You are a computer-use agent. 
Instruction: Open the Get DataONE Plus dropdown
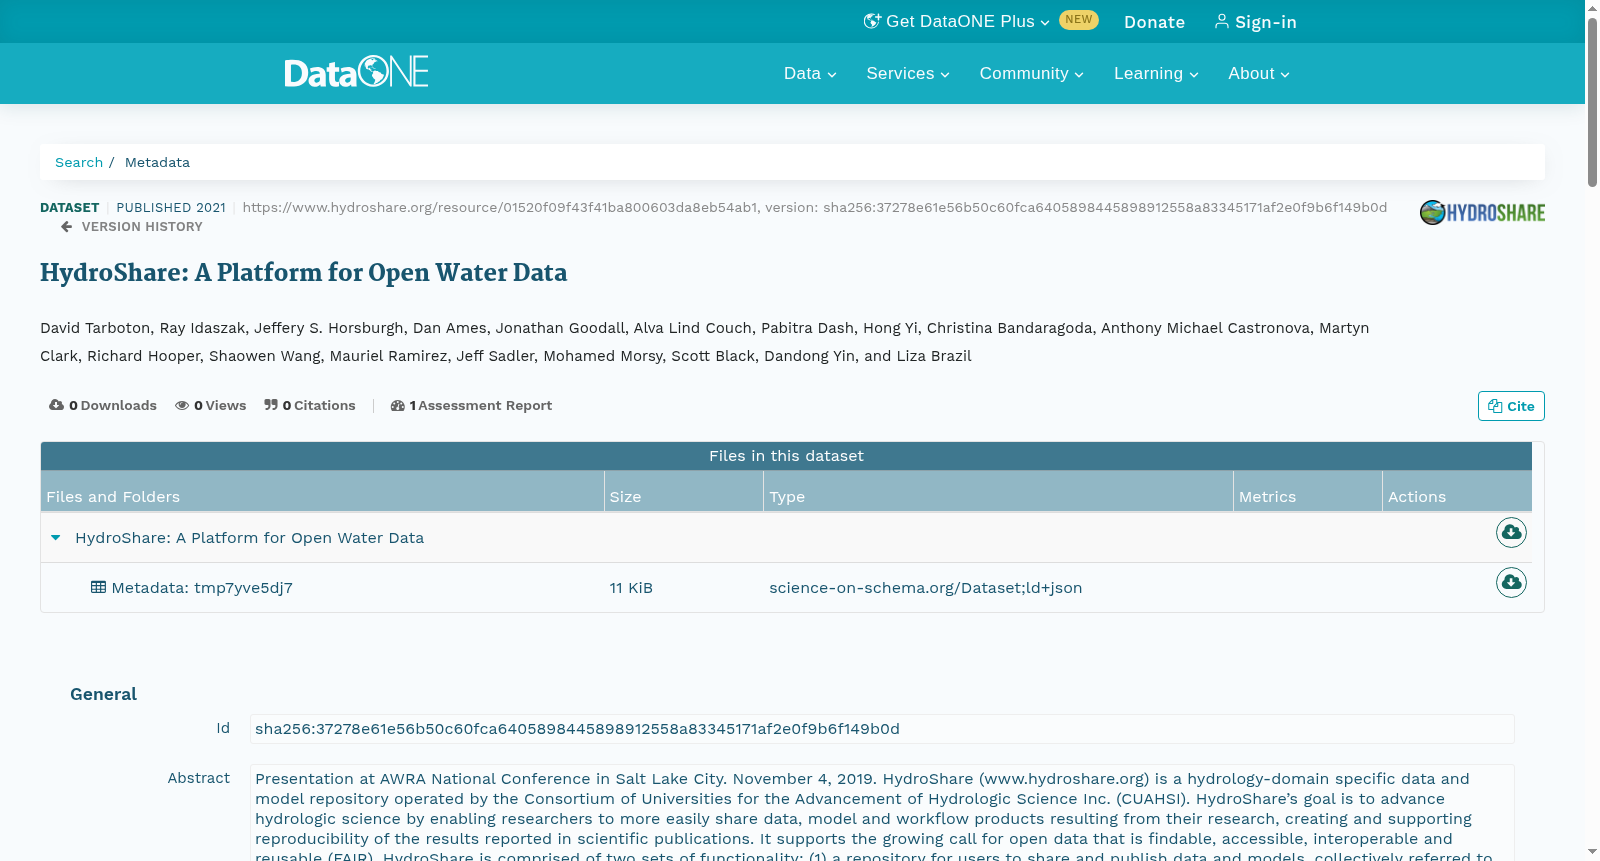click(x=957, y=21)
